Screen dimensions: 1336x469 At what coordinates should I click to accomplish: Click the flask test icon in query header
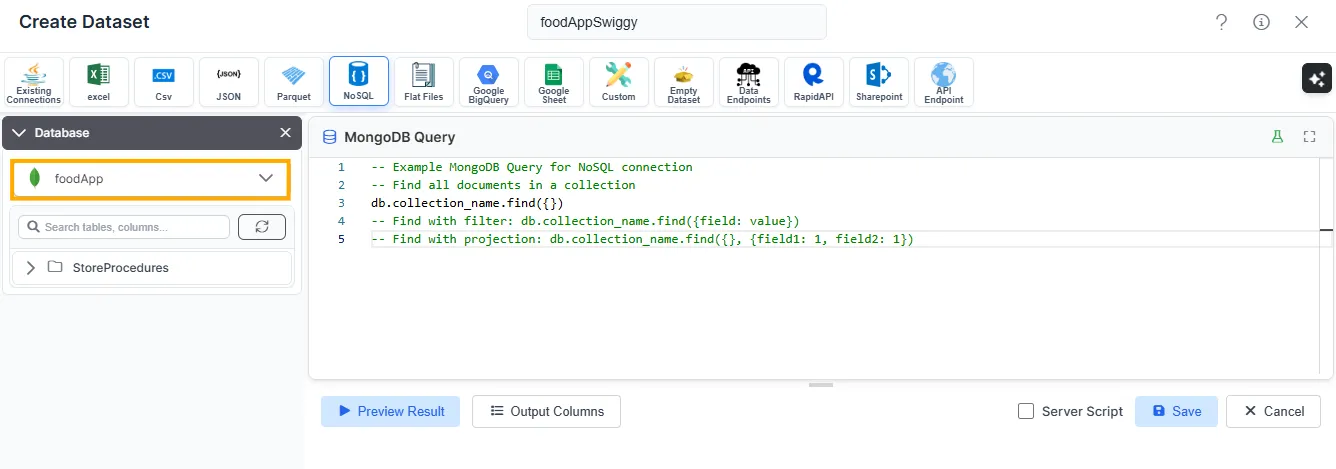click(1277, 137)
